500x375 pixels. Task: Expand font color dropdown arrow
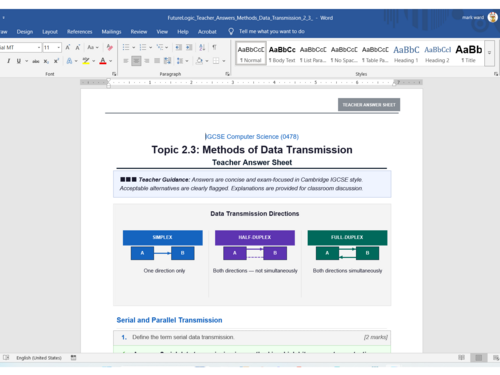coord(110,61)
